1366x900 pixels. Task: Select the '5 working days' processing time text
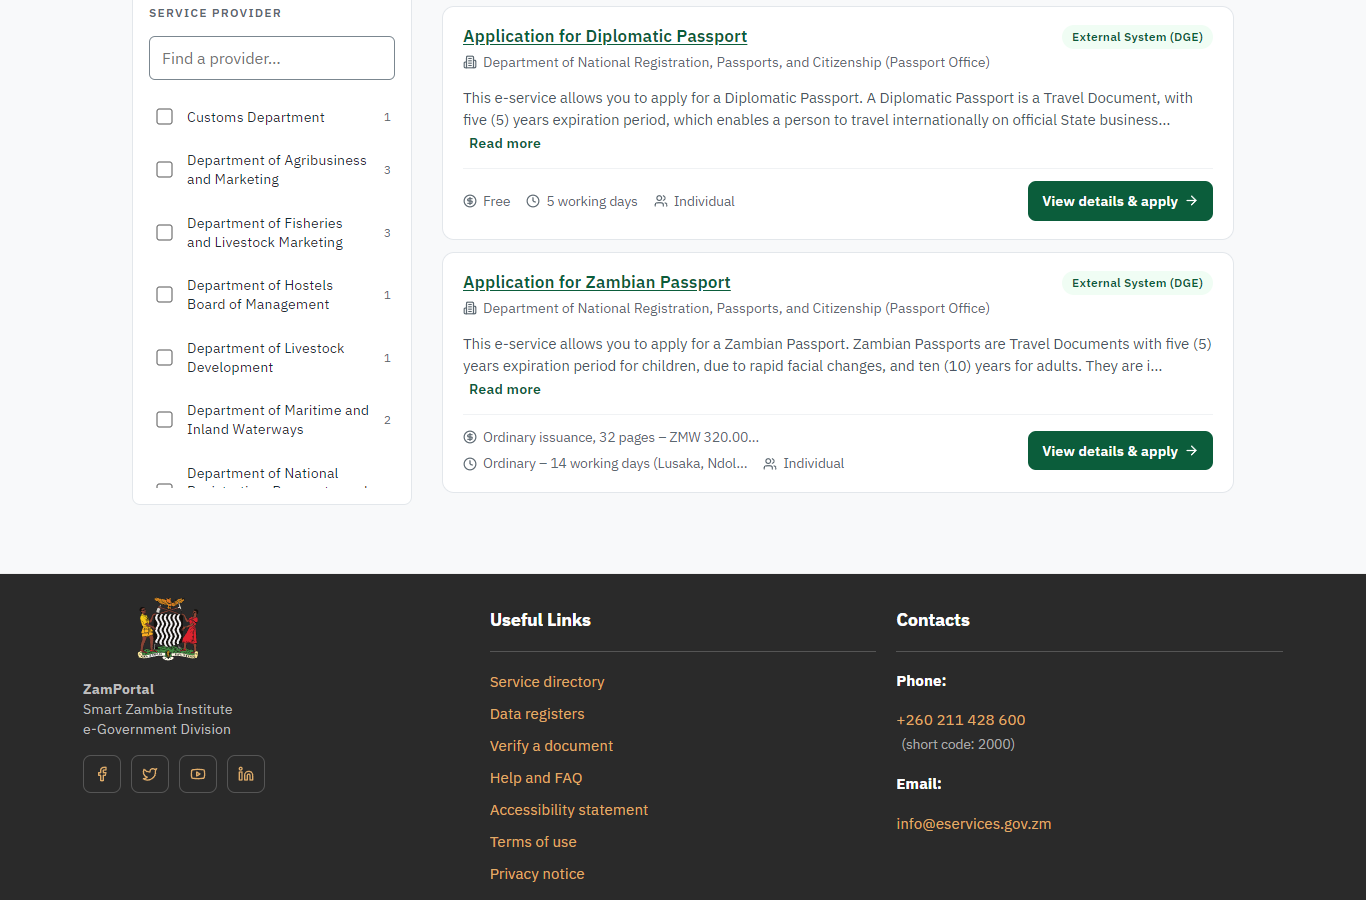[592, 201]
